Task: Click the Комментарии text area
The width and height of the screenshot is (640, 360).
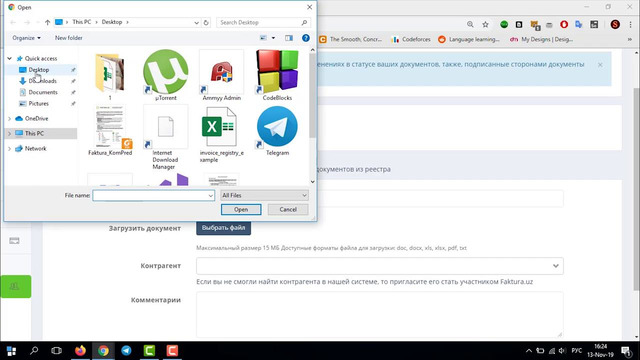Action: [x=380, y=315]
